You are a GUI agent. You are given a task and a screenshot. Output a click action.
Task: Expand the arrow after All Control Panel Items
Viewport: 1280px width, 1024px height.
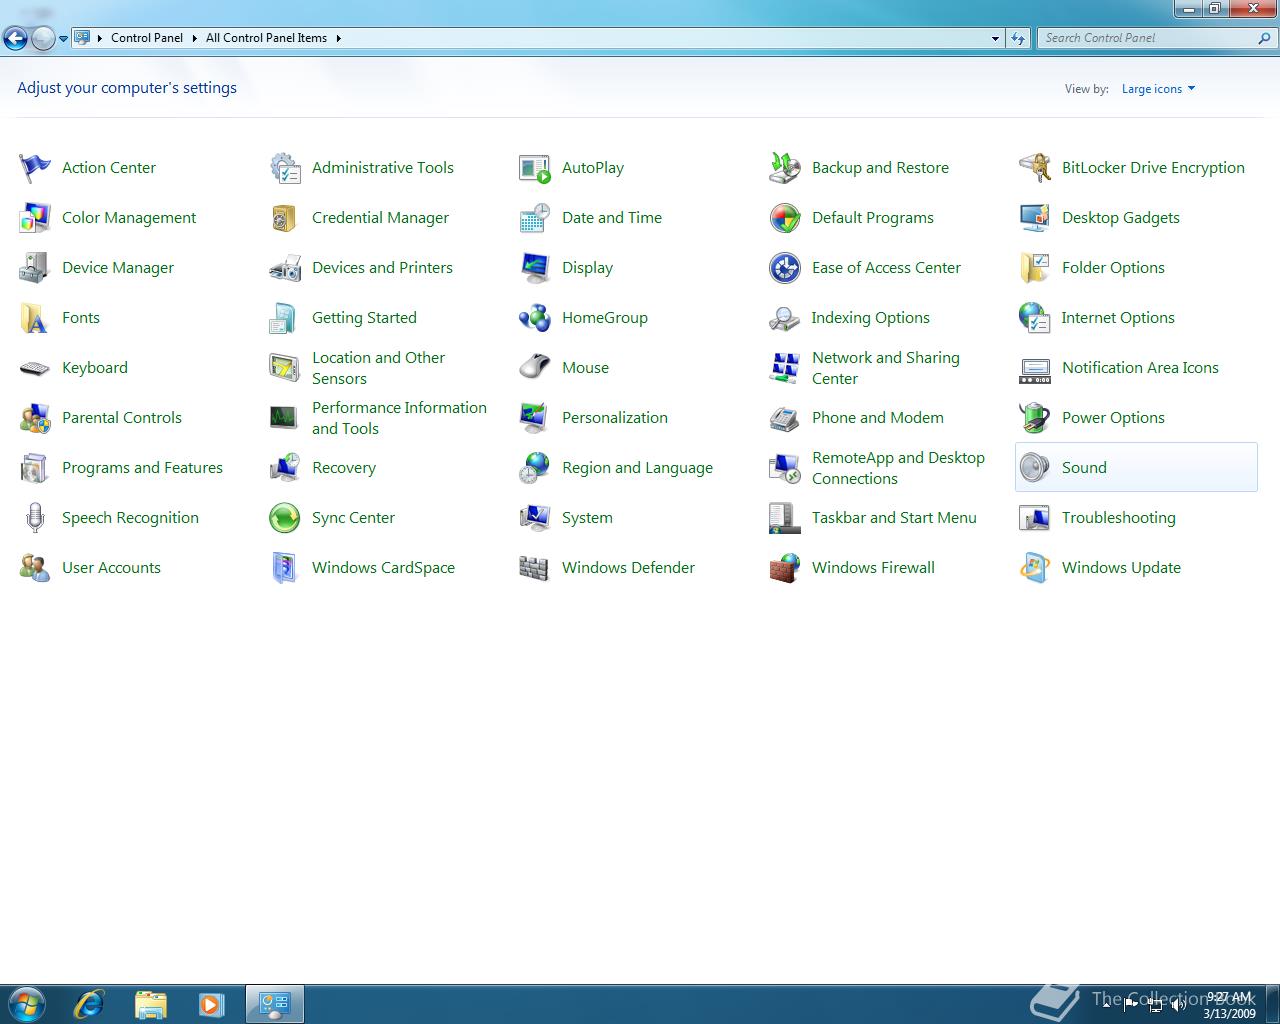click(x=338, y=38)
